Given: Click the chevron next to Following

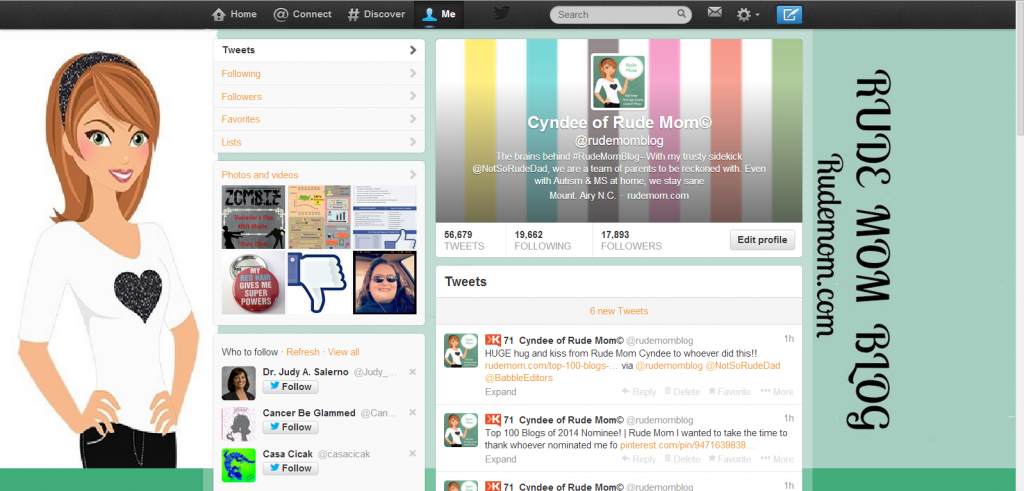Looking at the screenshot, I should click(x=413, y=74).
